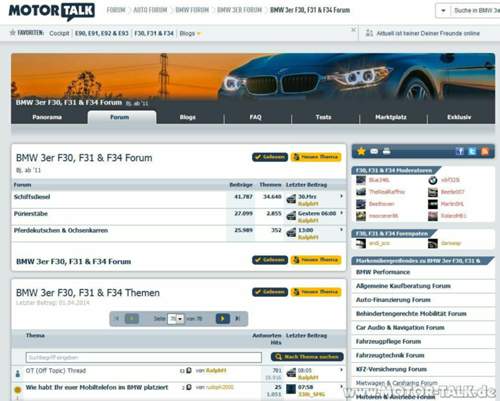Click the arrow at end of OT Thread row
Image resolution: width=500 pixels, height=401 pixels.
(342, 370)
